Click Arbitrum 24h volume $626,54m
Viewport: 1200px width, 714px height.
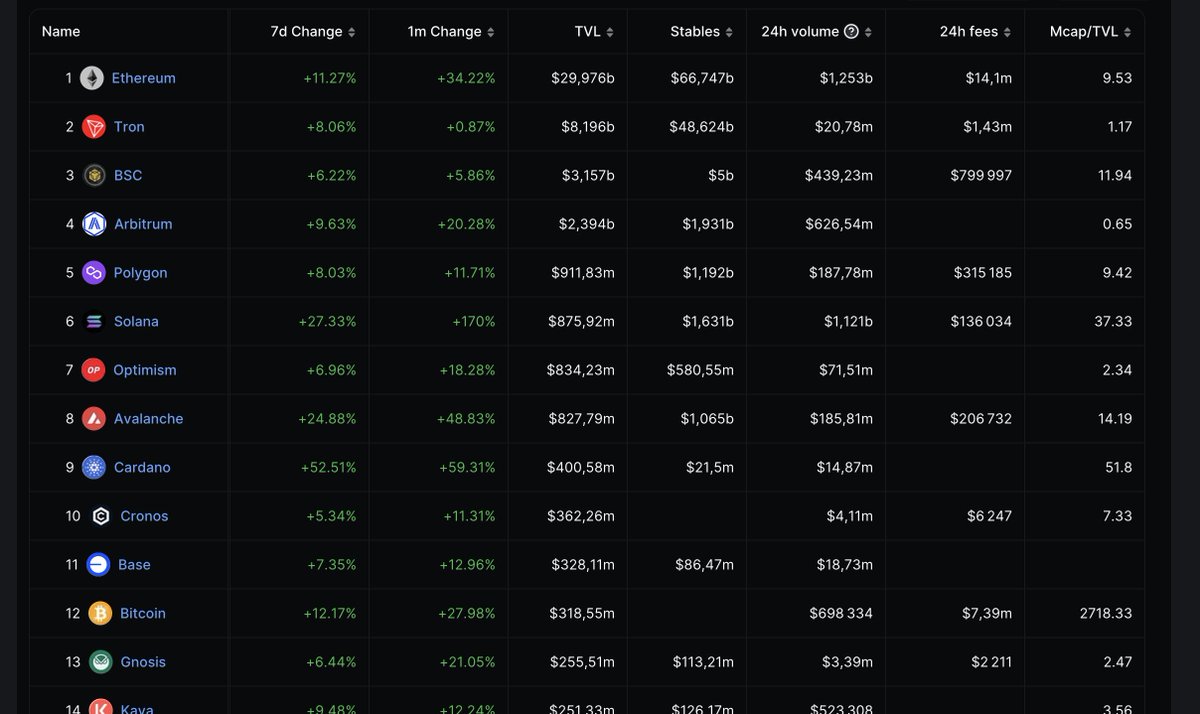pos(839,224)
